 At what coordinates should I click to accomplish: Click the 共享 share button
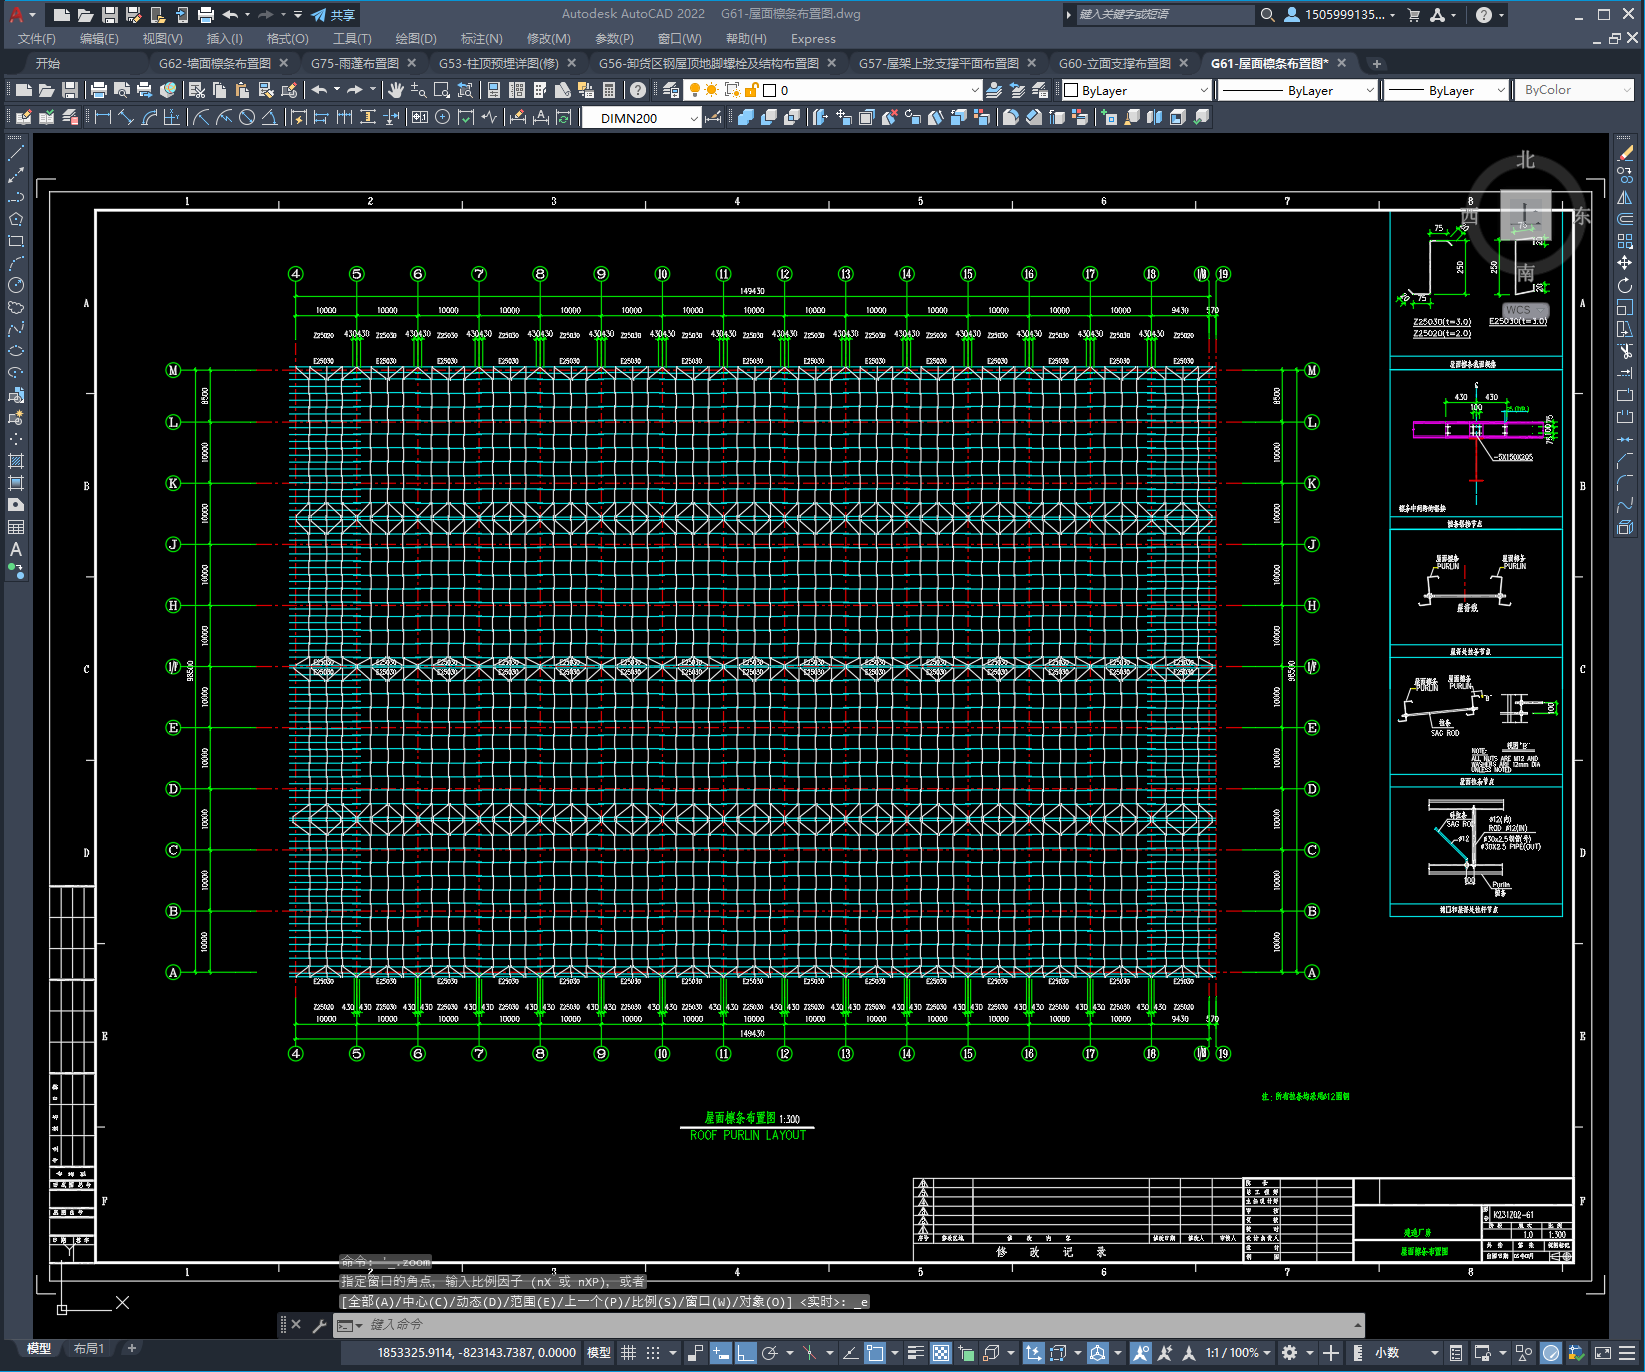click(x=333, y=15)
